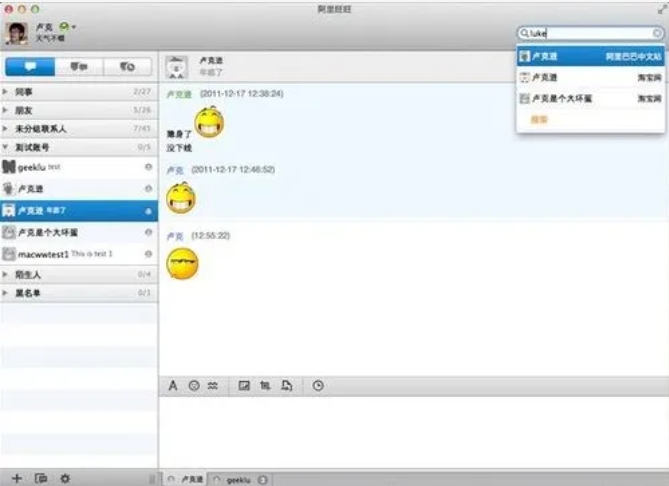Select search result 卢克是个大坏蛋
The image size is (669, 486).
590,99
